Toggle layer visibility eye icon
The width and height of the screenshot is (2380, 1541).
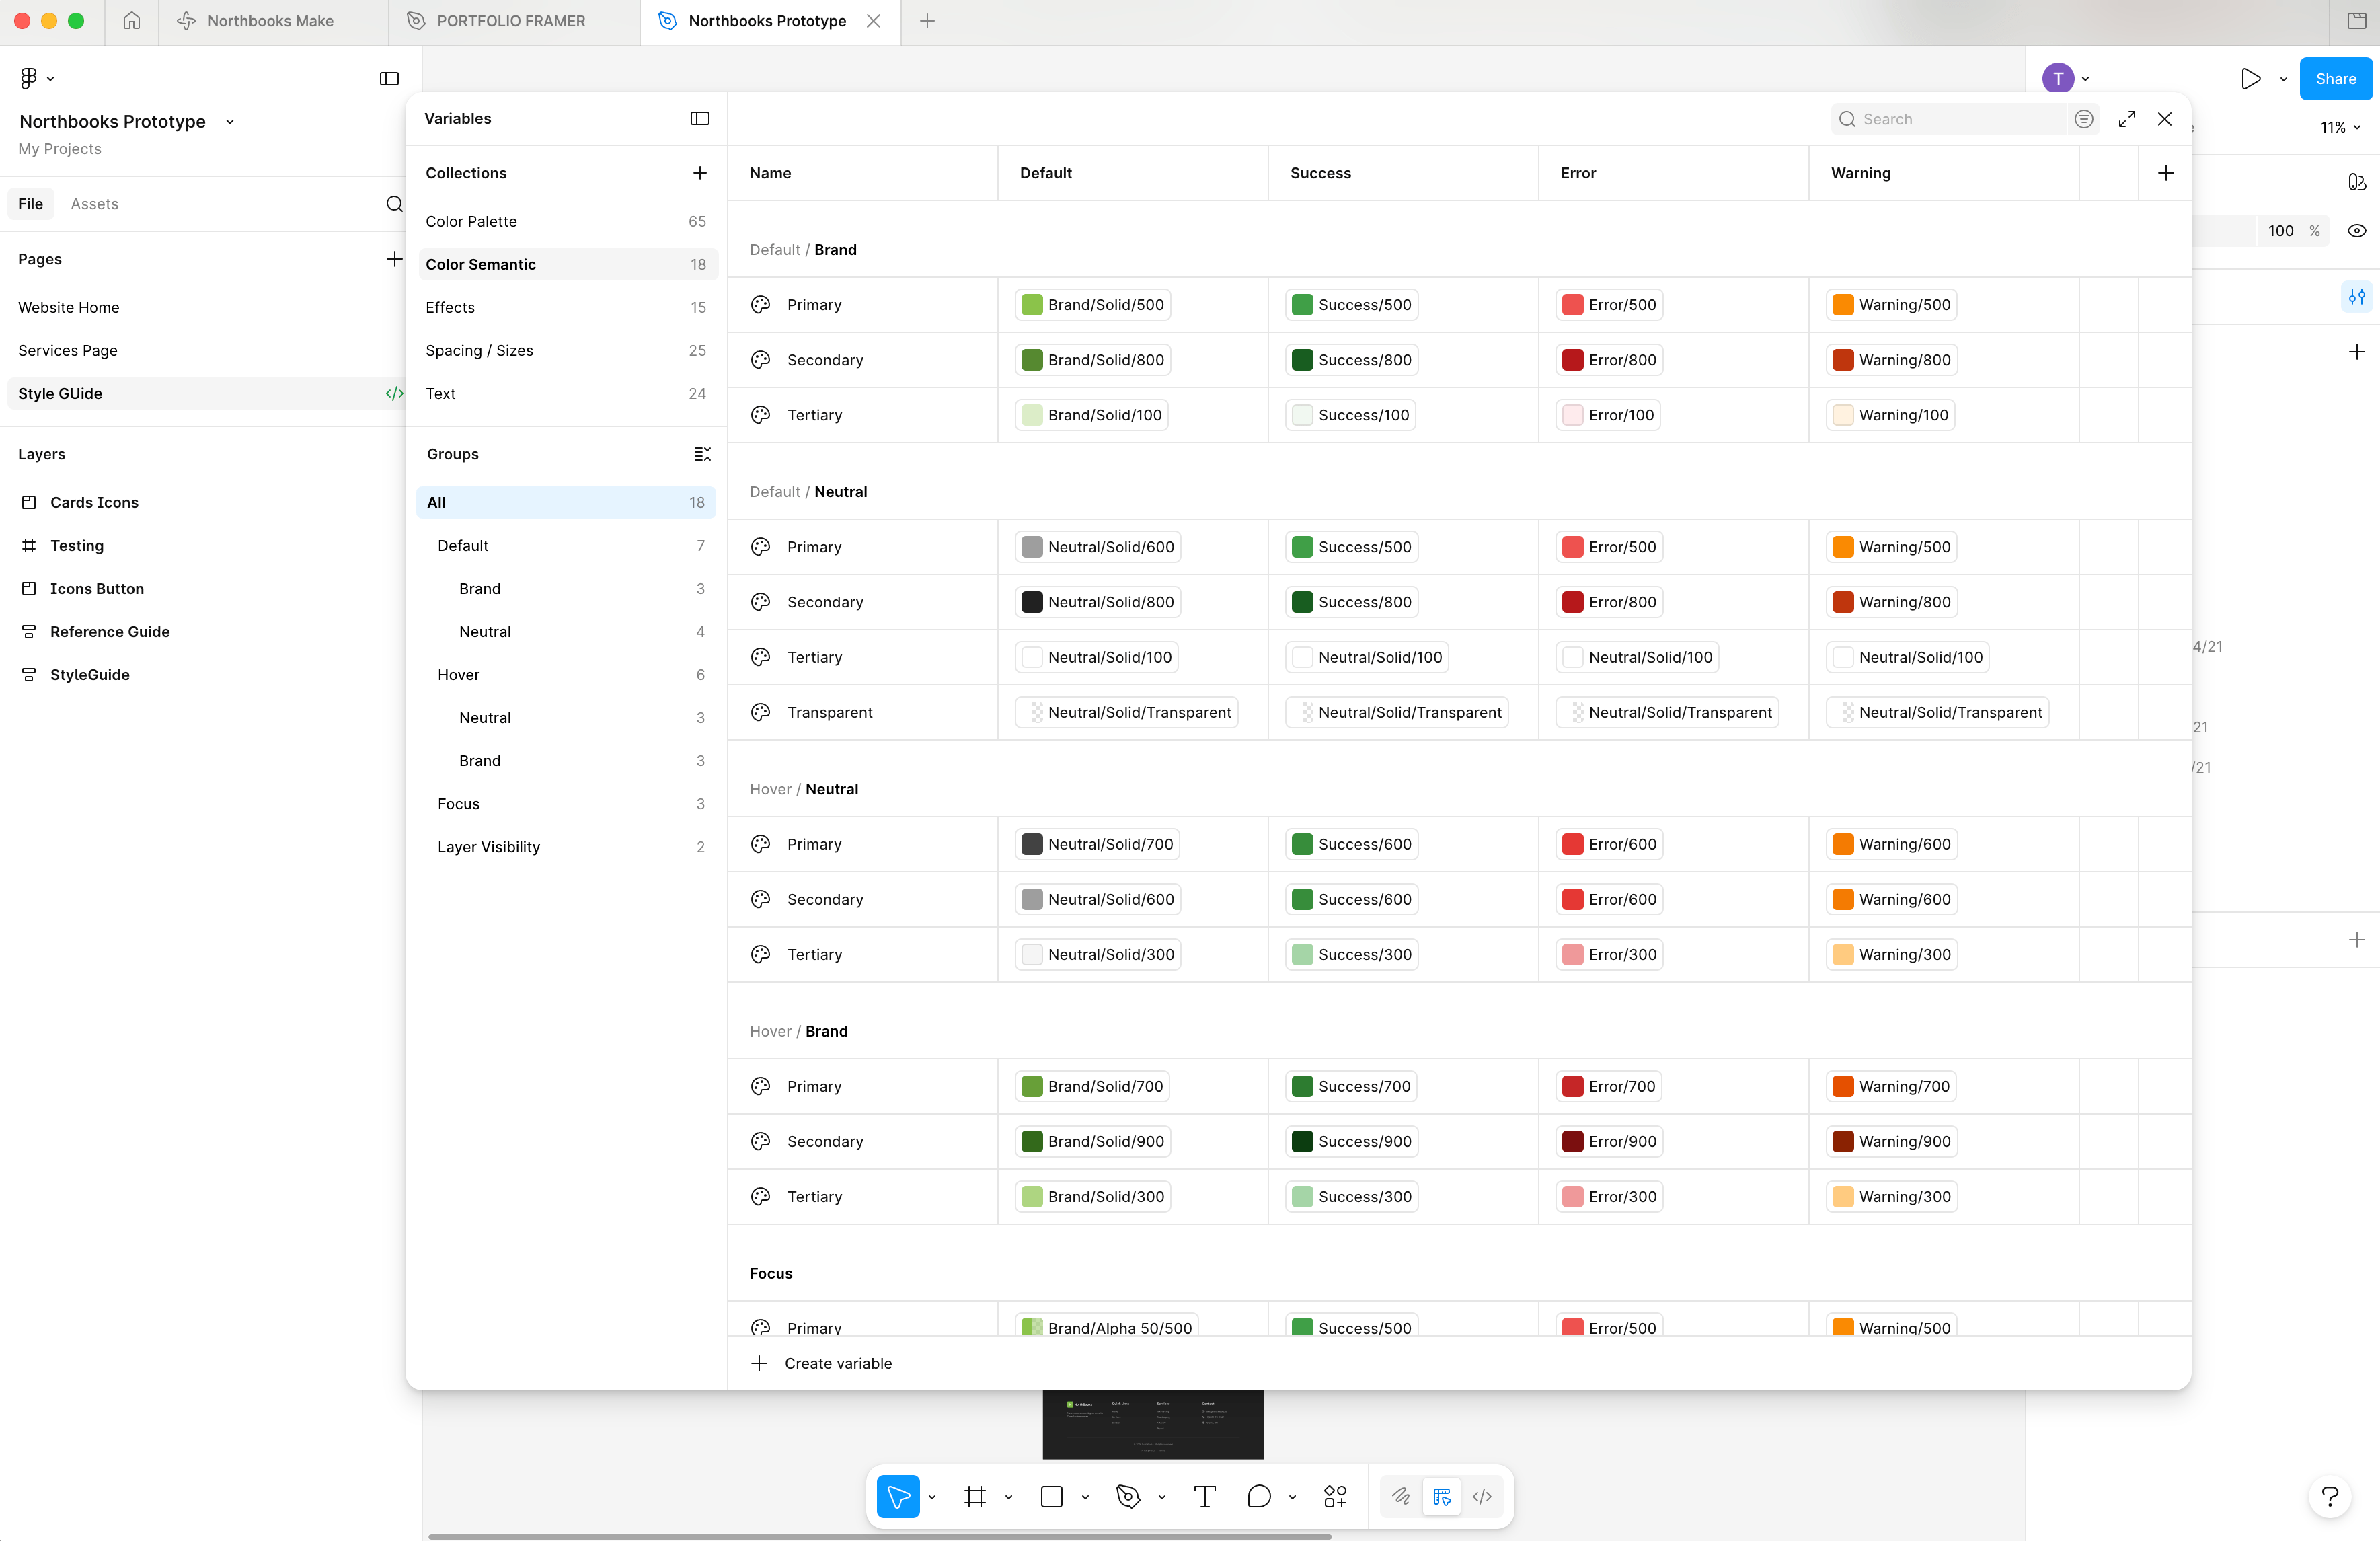click(2357, 231)
